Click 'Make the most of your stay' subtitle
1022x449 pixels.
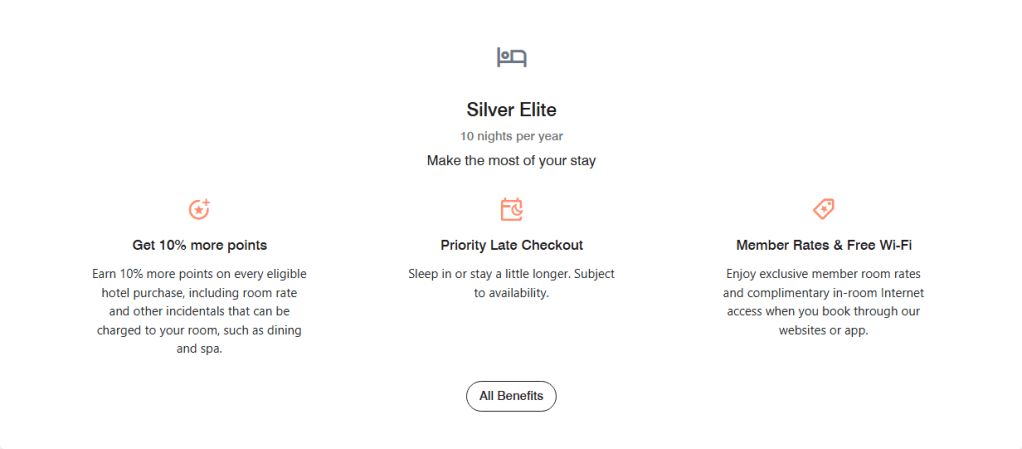click(511, 160)
